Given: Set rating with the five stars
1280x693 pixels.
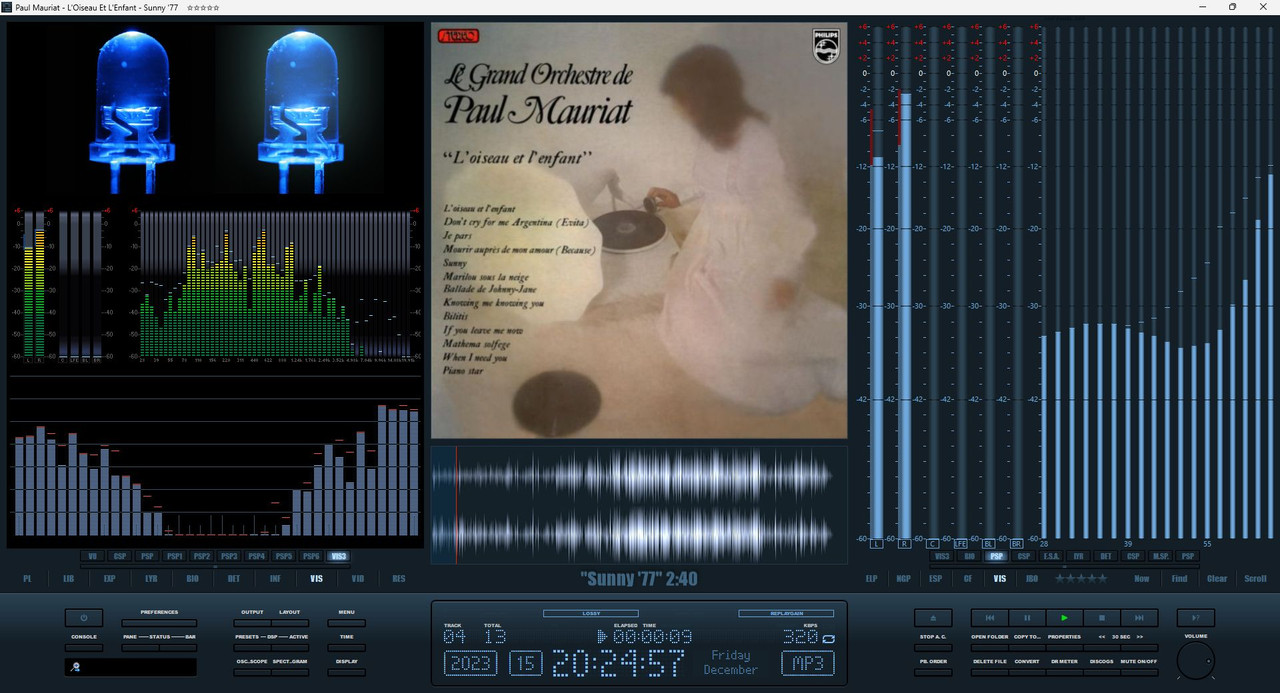Looking at the screenshot, I should click(x=1081, y=578).
